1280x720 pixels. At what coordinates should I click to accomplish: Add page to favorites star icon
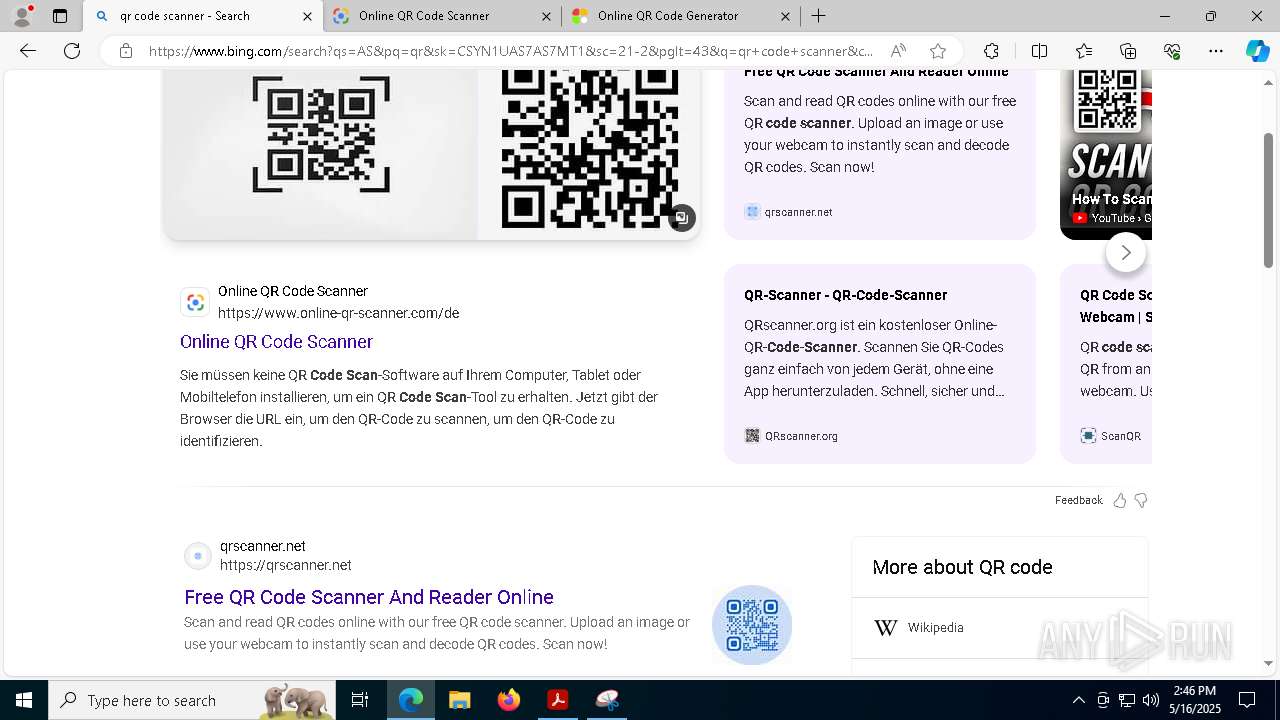[937, 51]
